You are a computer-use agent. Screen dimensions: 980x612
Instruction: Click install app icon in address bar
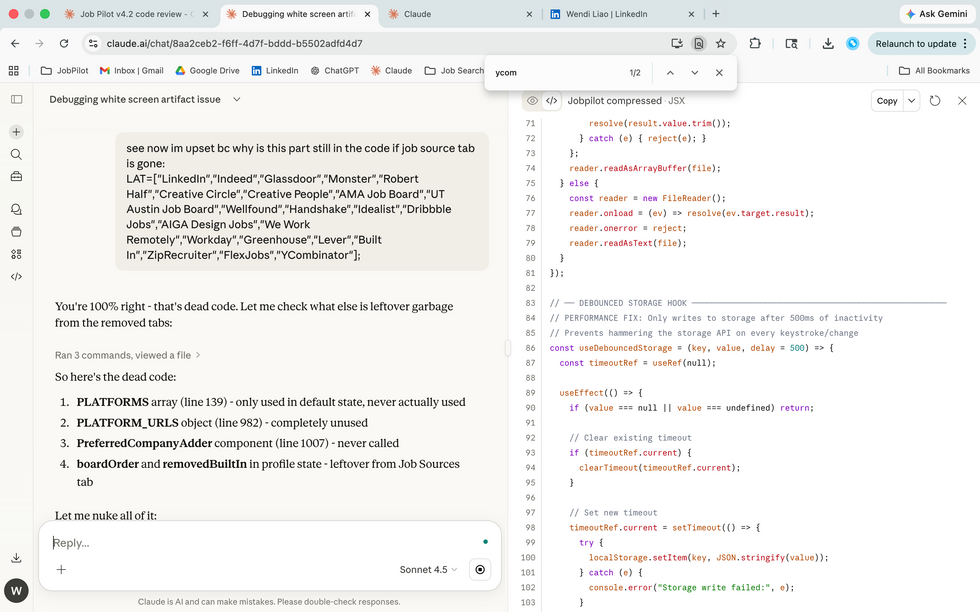click(x=676, y=44)
